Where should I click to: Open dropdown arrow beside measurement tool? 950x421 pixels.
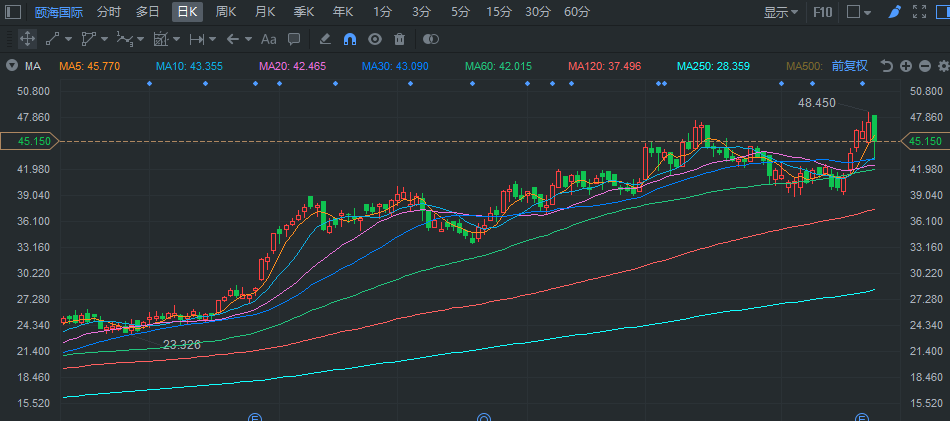click(x=176, y=39)
